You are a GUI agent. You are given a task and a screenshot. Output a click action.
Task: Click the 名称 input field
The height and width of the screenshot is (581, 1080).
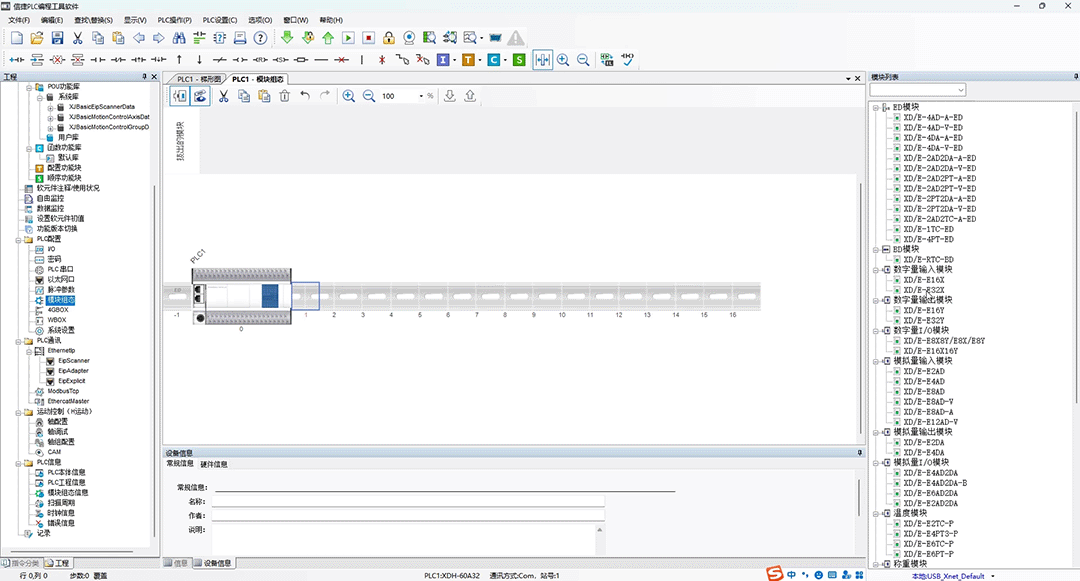408,502
